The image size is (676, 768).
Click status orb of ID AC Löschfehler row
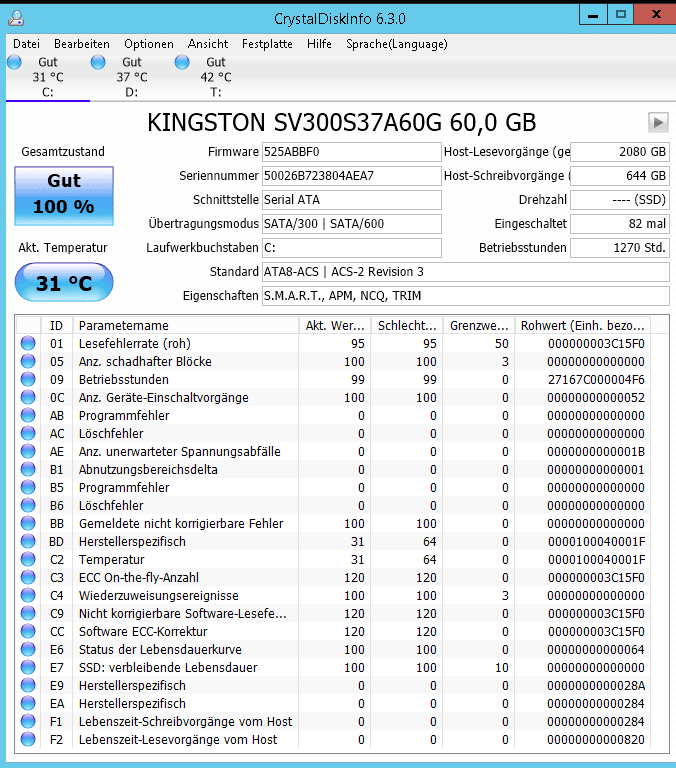[28, 433]
